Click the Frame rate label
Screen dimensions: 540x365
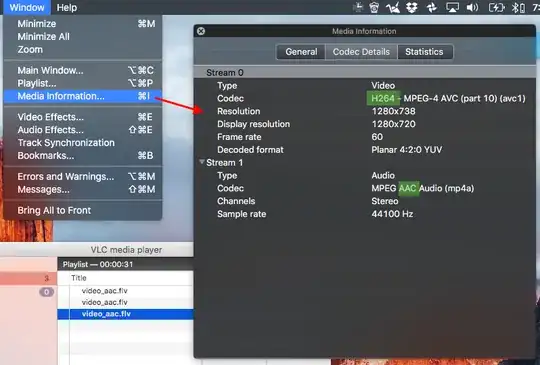point(239,137)
